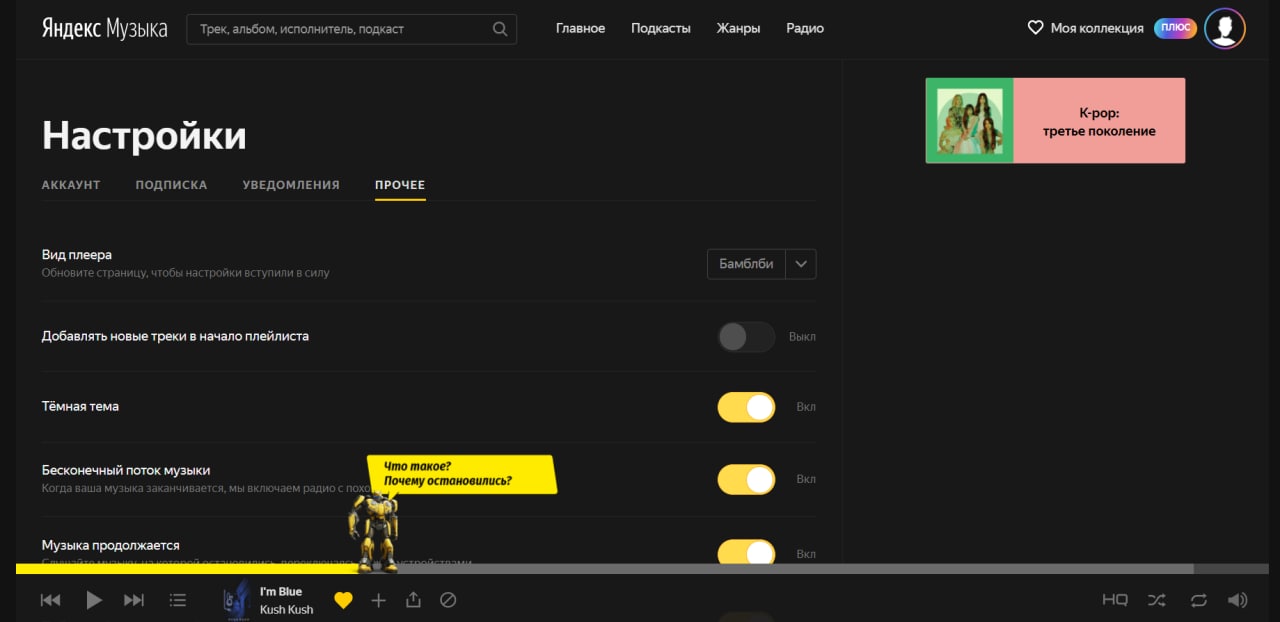Image resolution: width=1280 pixels, height=622 pixels.
Task: Click the Бесконечный поток музыки label
Action: (126, 470)
